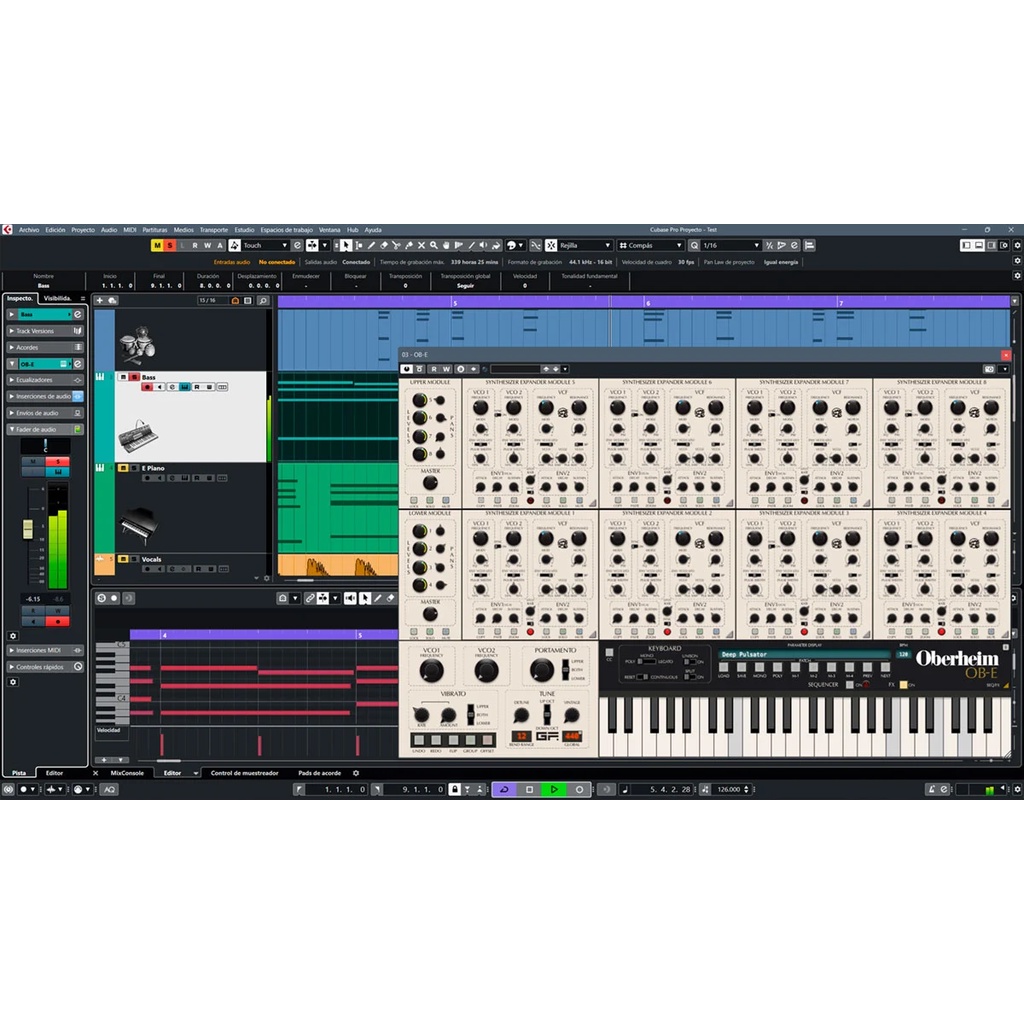Click the AQ auto quantize icon

click(x=110, y=790)
